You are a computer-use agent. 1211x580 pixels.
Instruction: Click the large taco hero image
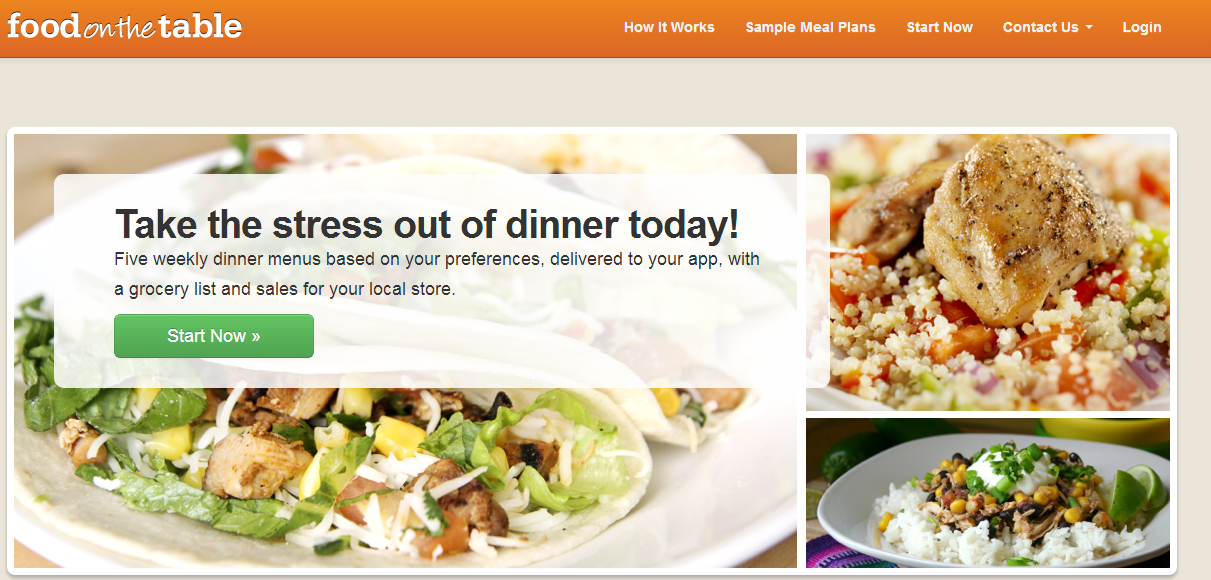(x=405, y=351)
